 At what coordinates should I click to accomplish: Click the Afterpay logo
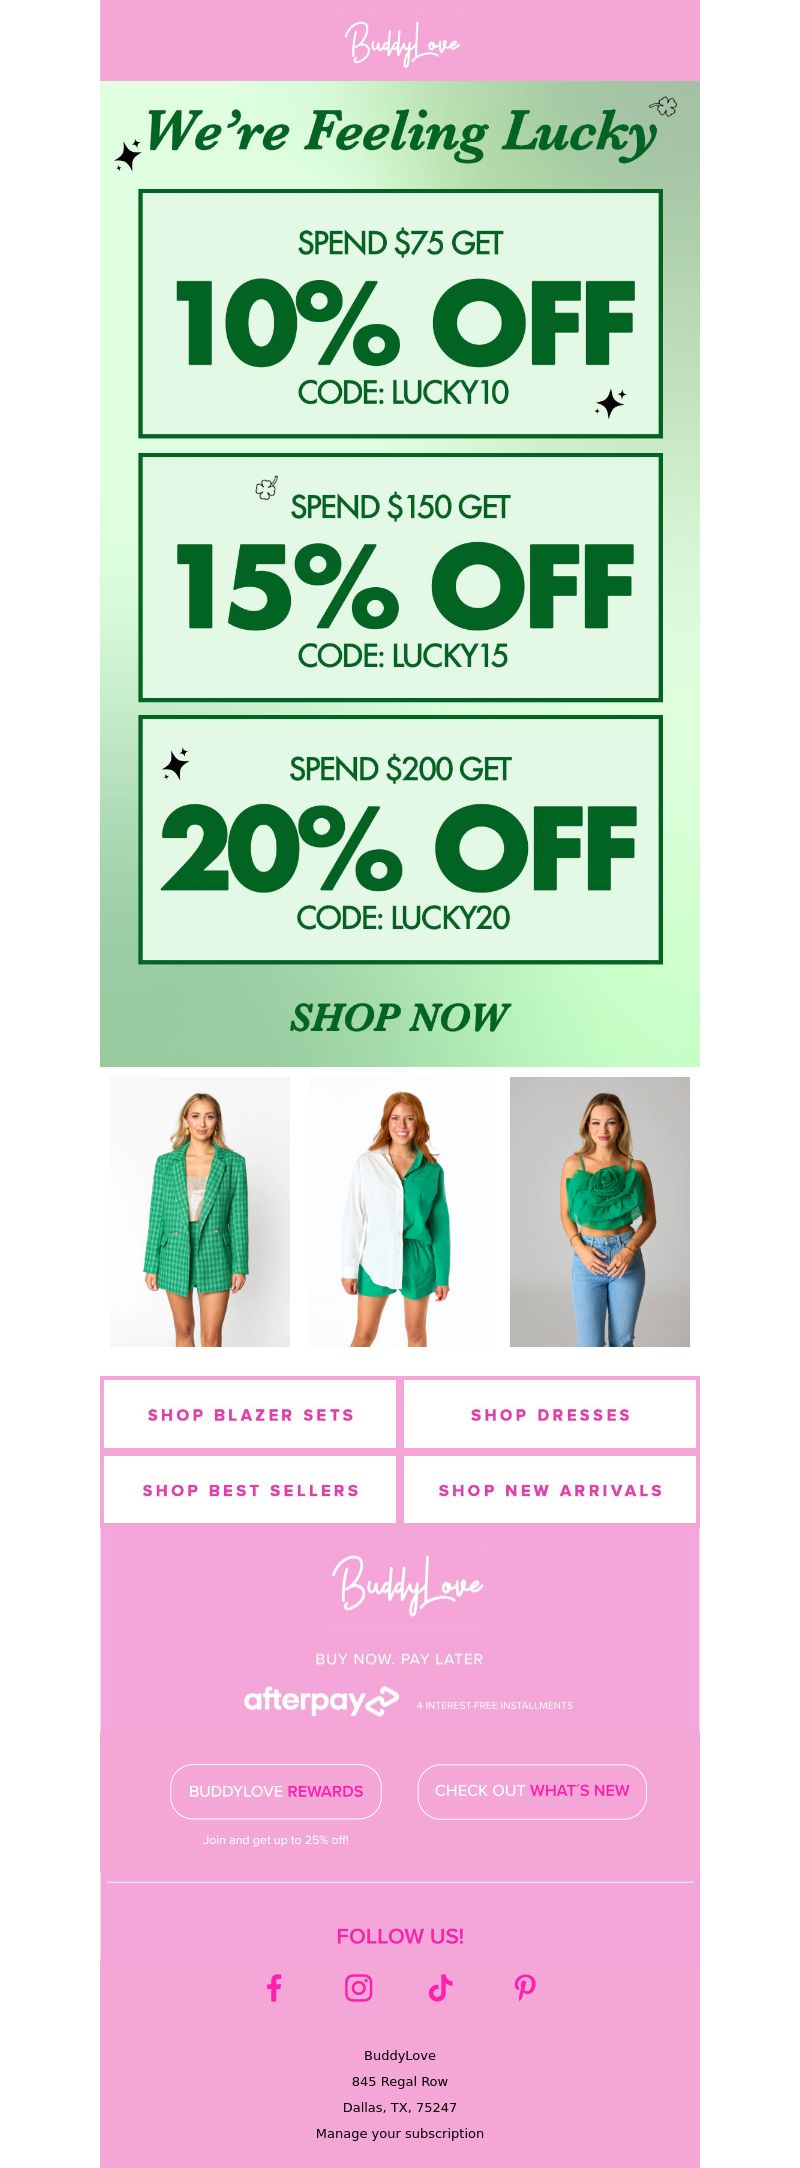tap(321, 1701)
